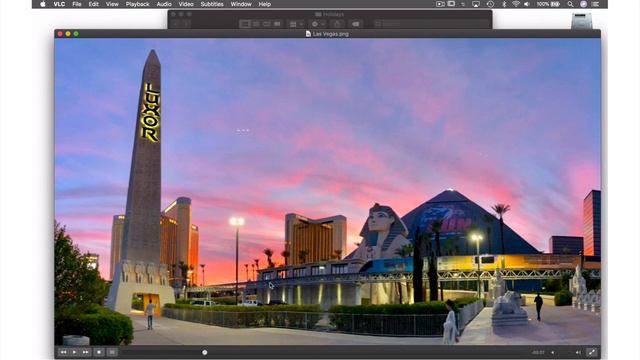Click the Share button in Finder toolbar

pos(337,24)
